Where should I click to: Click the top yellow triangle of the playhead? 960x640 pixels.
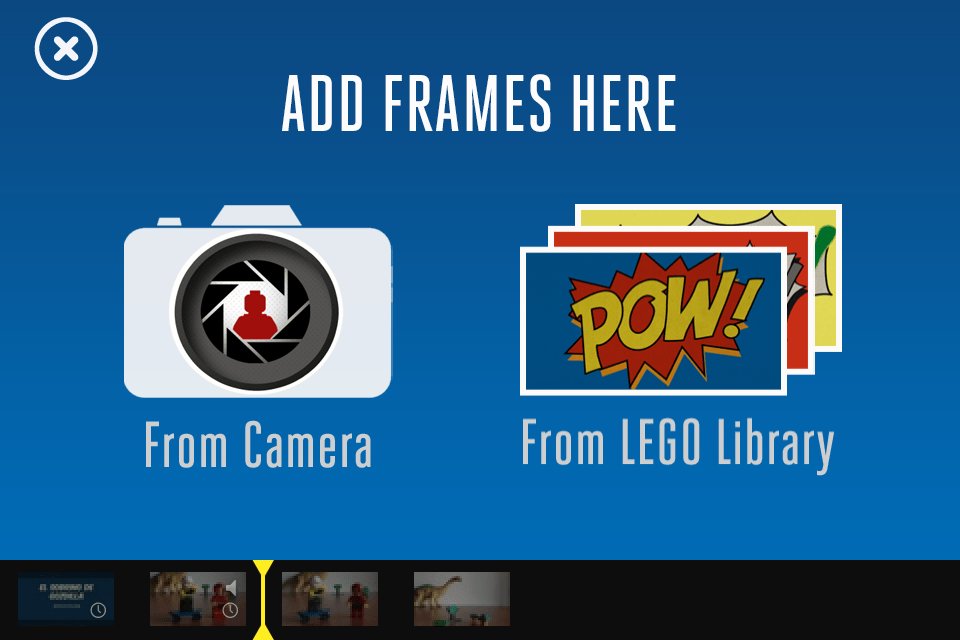pos(263,567)
